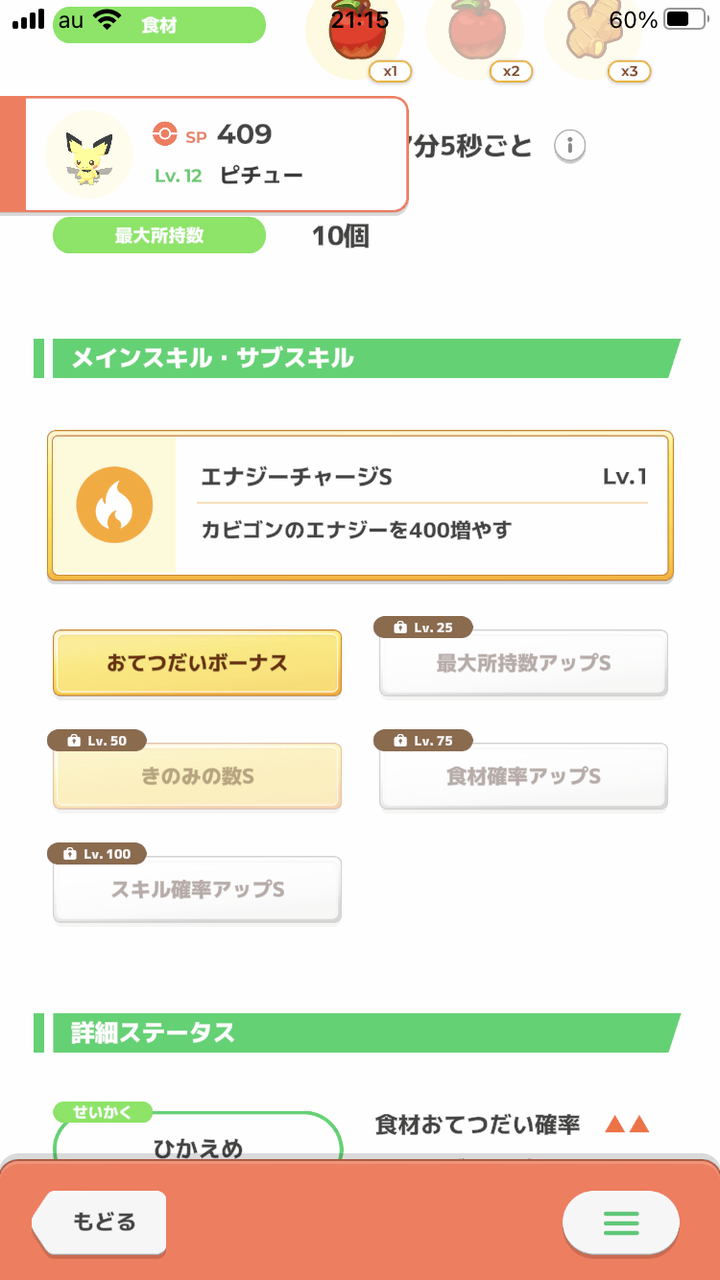This screenshot has height=1280, width=720.
Task: Tap the lock icon on Lv. 25 badge
Action: pos(400,628)
